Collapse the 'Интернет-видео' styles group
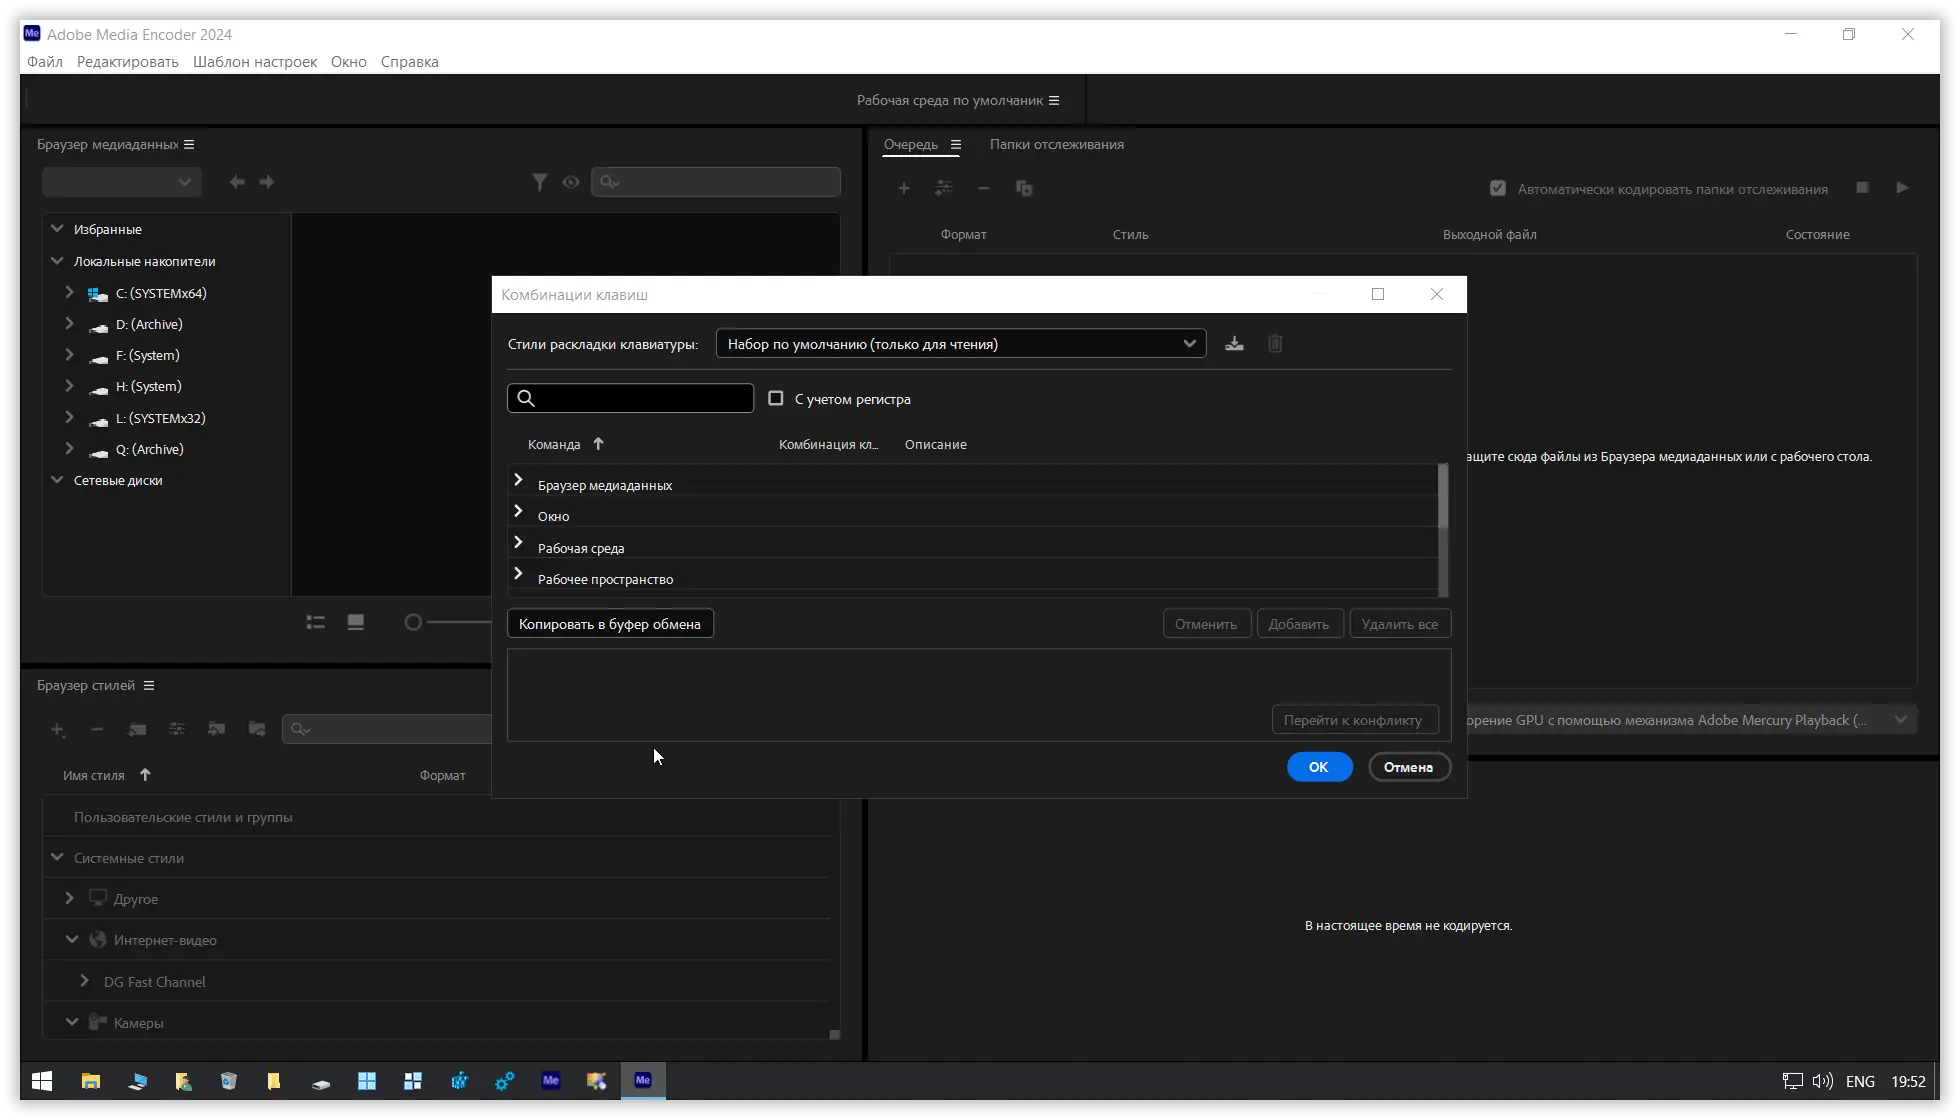The height and width of the screenshot is (1120, 1960). 71,939
